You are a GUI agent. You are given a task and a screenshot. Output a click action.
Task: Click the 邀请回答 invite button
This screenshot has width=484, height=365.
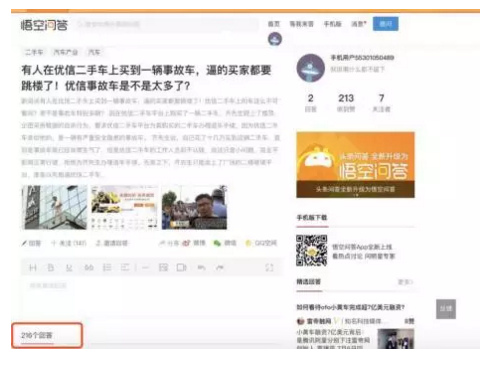[112, 243]
